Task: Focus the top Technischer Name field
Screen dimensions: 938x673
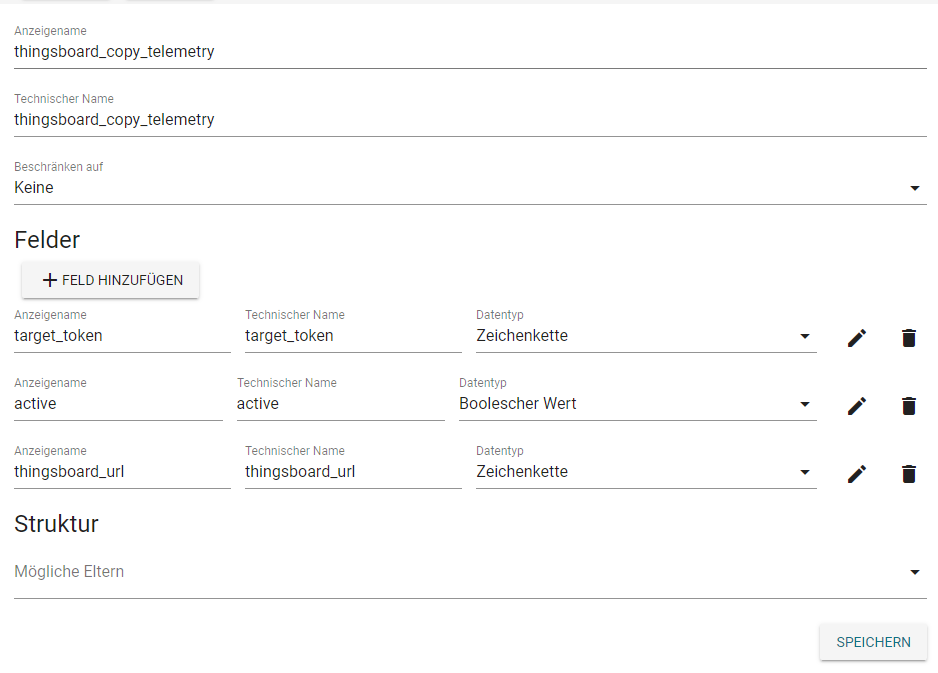Action: point(470,120)
